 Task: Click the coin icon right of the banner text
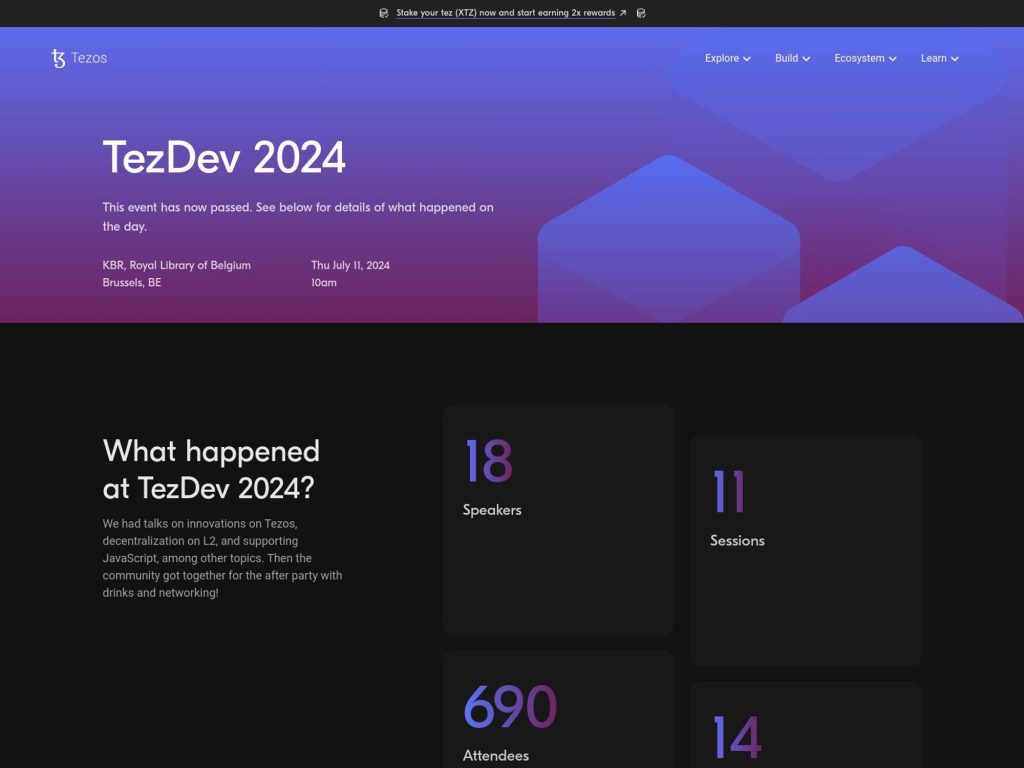(x=641, y=13)
